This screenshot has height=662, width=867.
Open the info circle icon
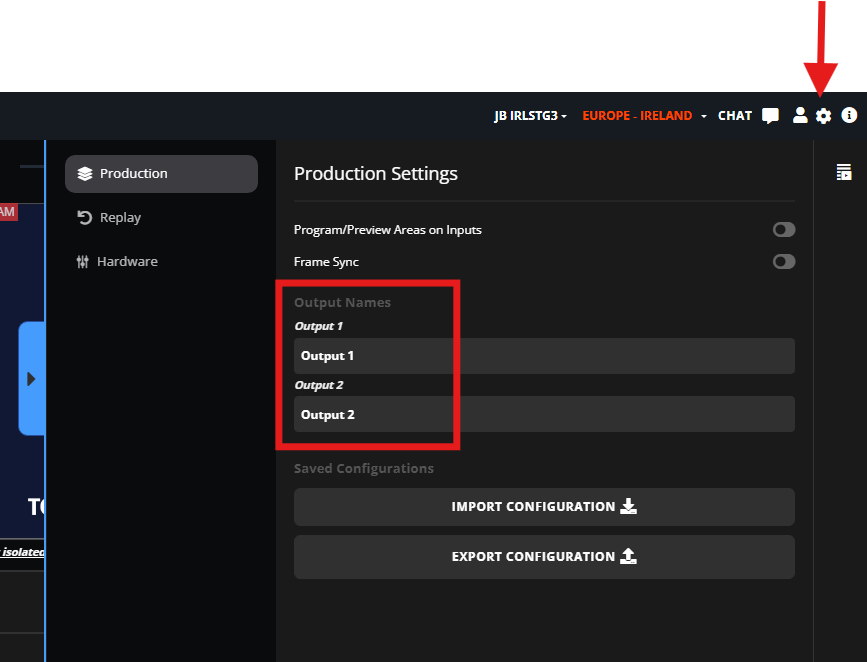click(x=849, y=115)
